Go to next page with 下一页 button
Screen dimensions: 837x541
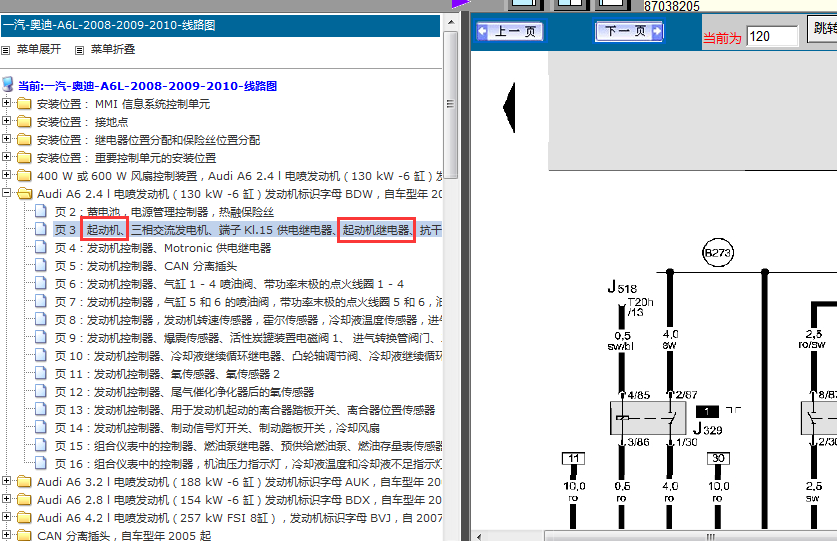click(x=629, y=31)
